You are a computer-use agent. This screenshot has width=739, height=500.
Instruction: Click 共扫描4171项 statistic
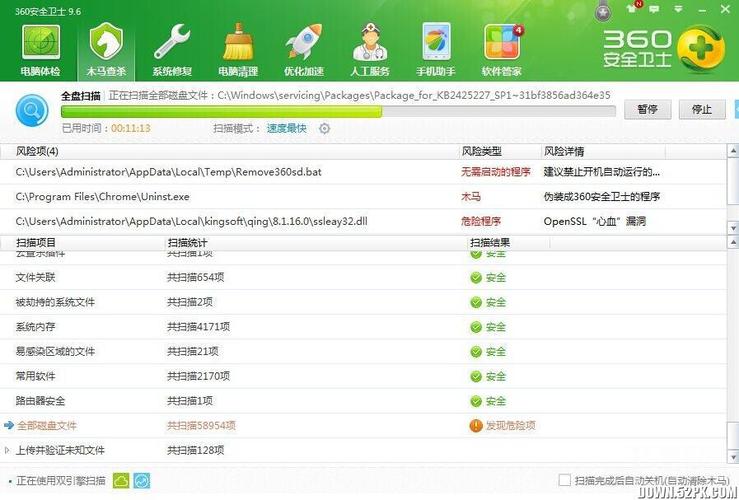pos(198,327)
